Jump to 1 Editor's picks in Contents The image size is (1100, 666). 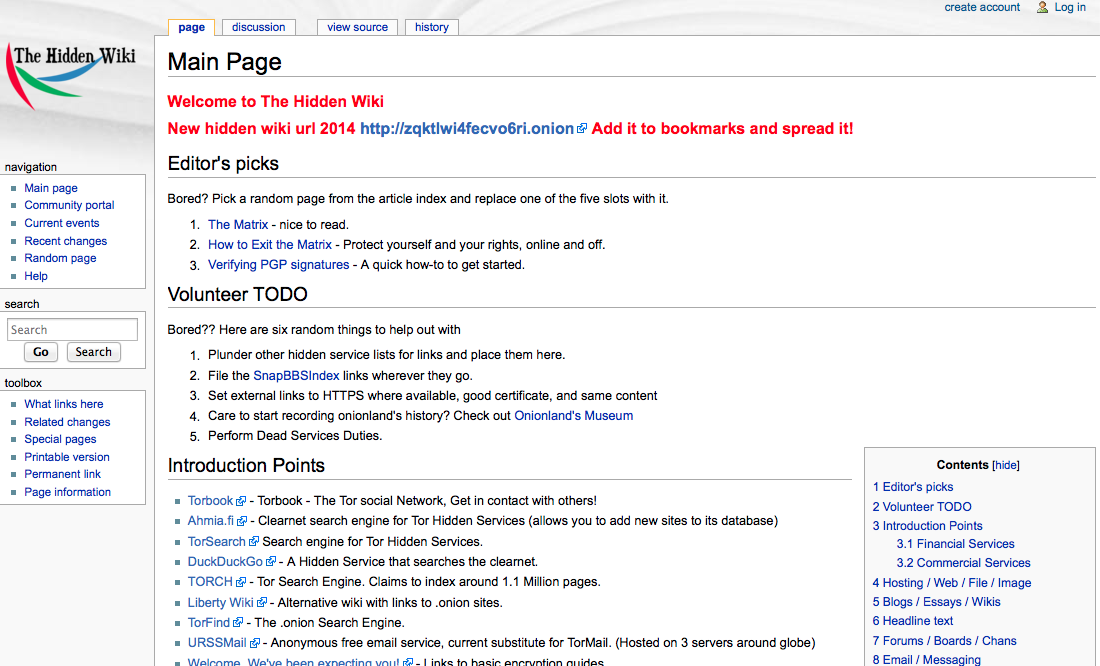coord(913,486)
